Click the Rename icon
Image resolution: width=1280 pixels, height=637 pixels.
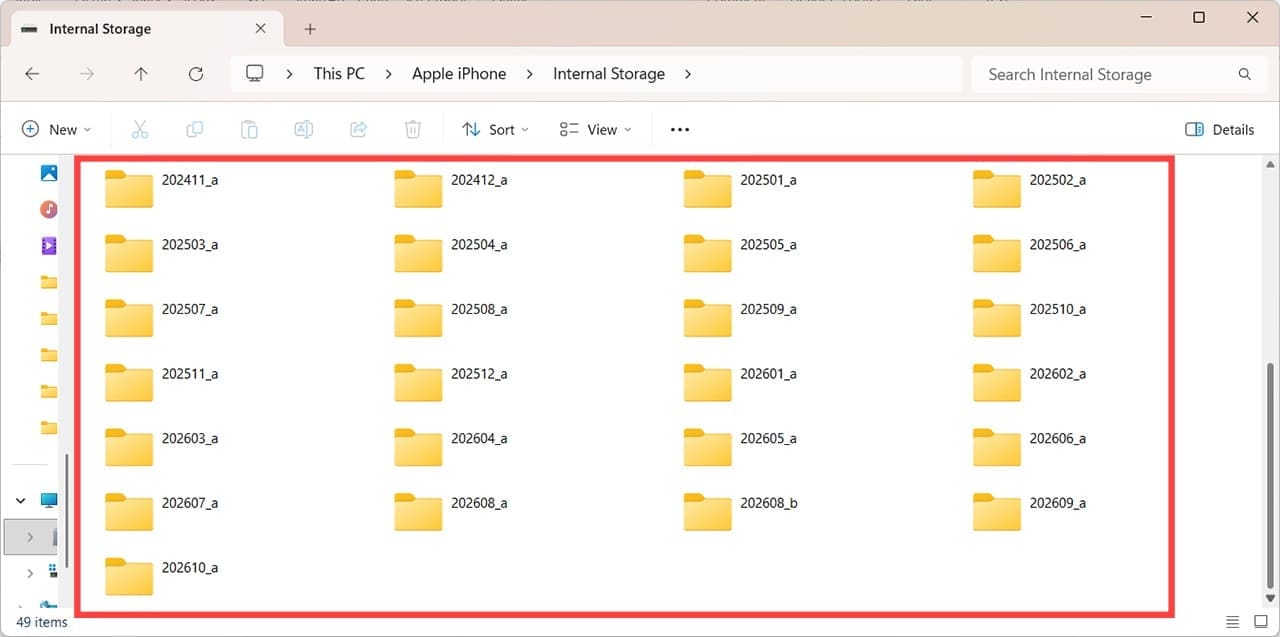304,129
